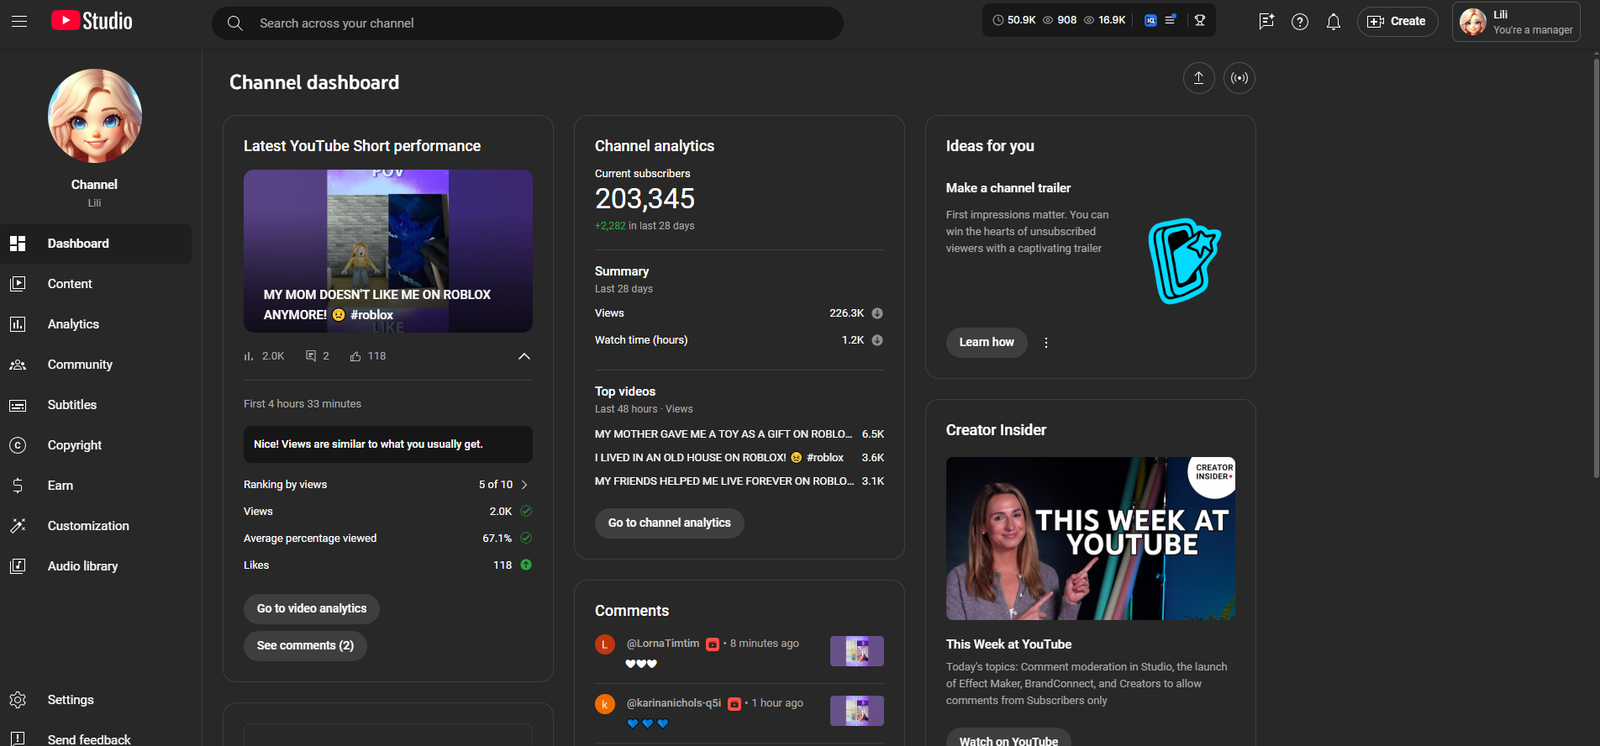Click the YouTube Studio logo
1600x746 pixels.
pyautogui.click(x=92, y=21)
